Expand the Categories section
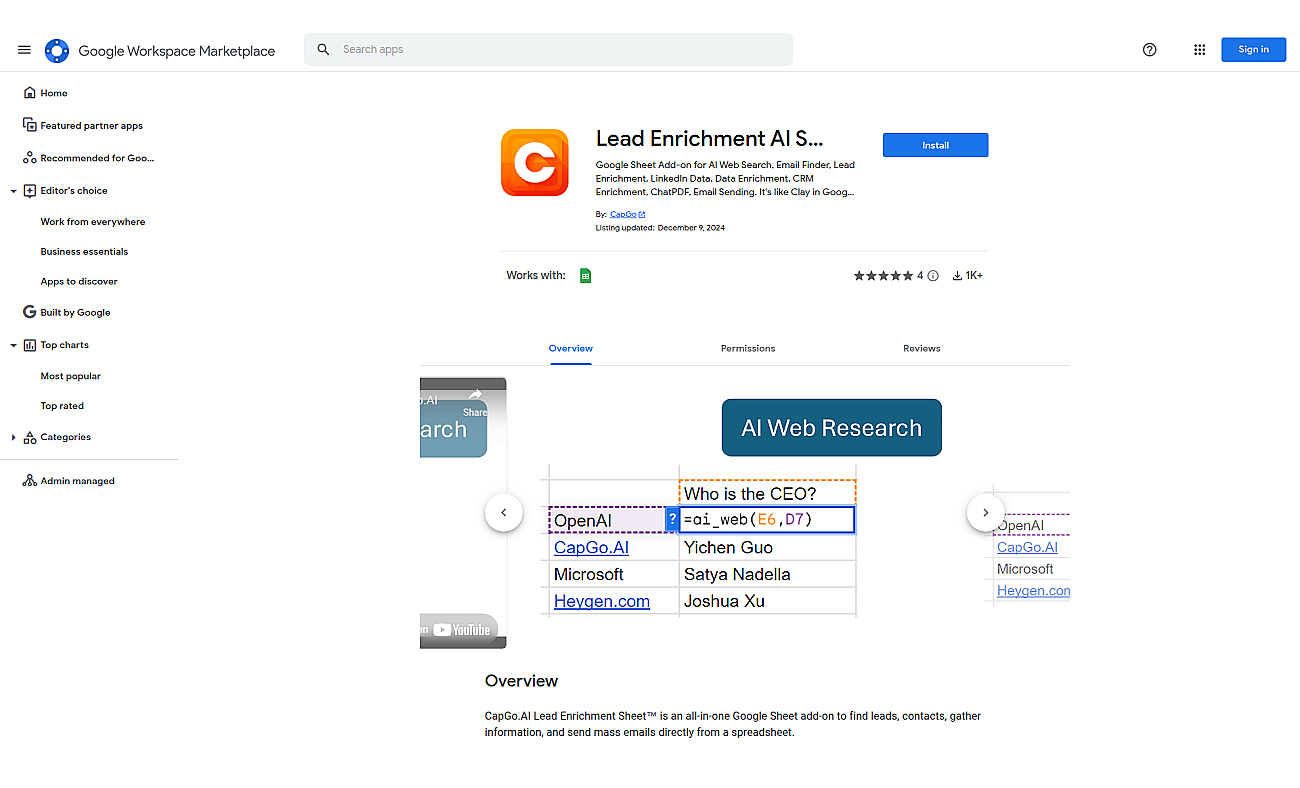 14,437
